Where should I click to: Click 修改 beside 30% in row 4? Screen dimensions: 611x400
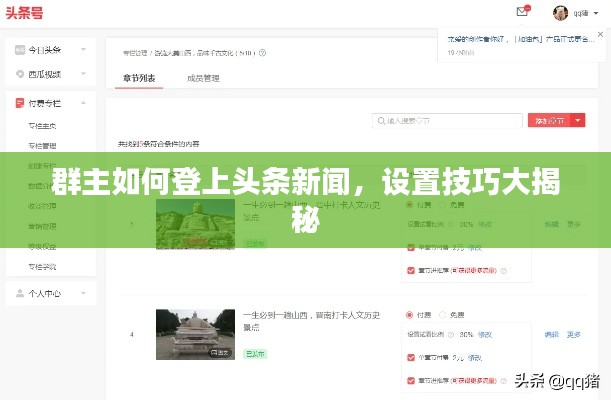click(485, 334)
